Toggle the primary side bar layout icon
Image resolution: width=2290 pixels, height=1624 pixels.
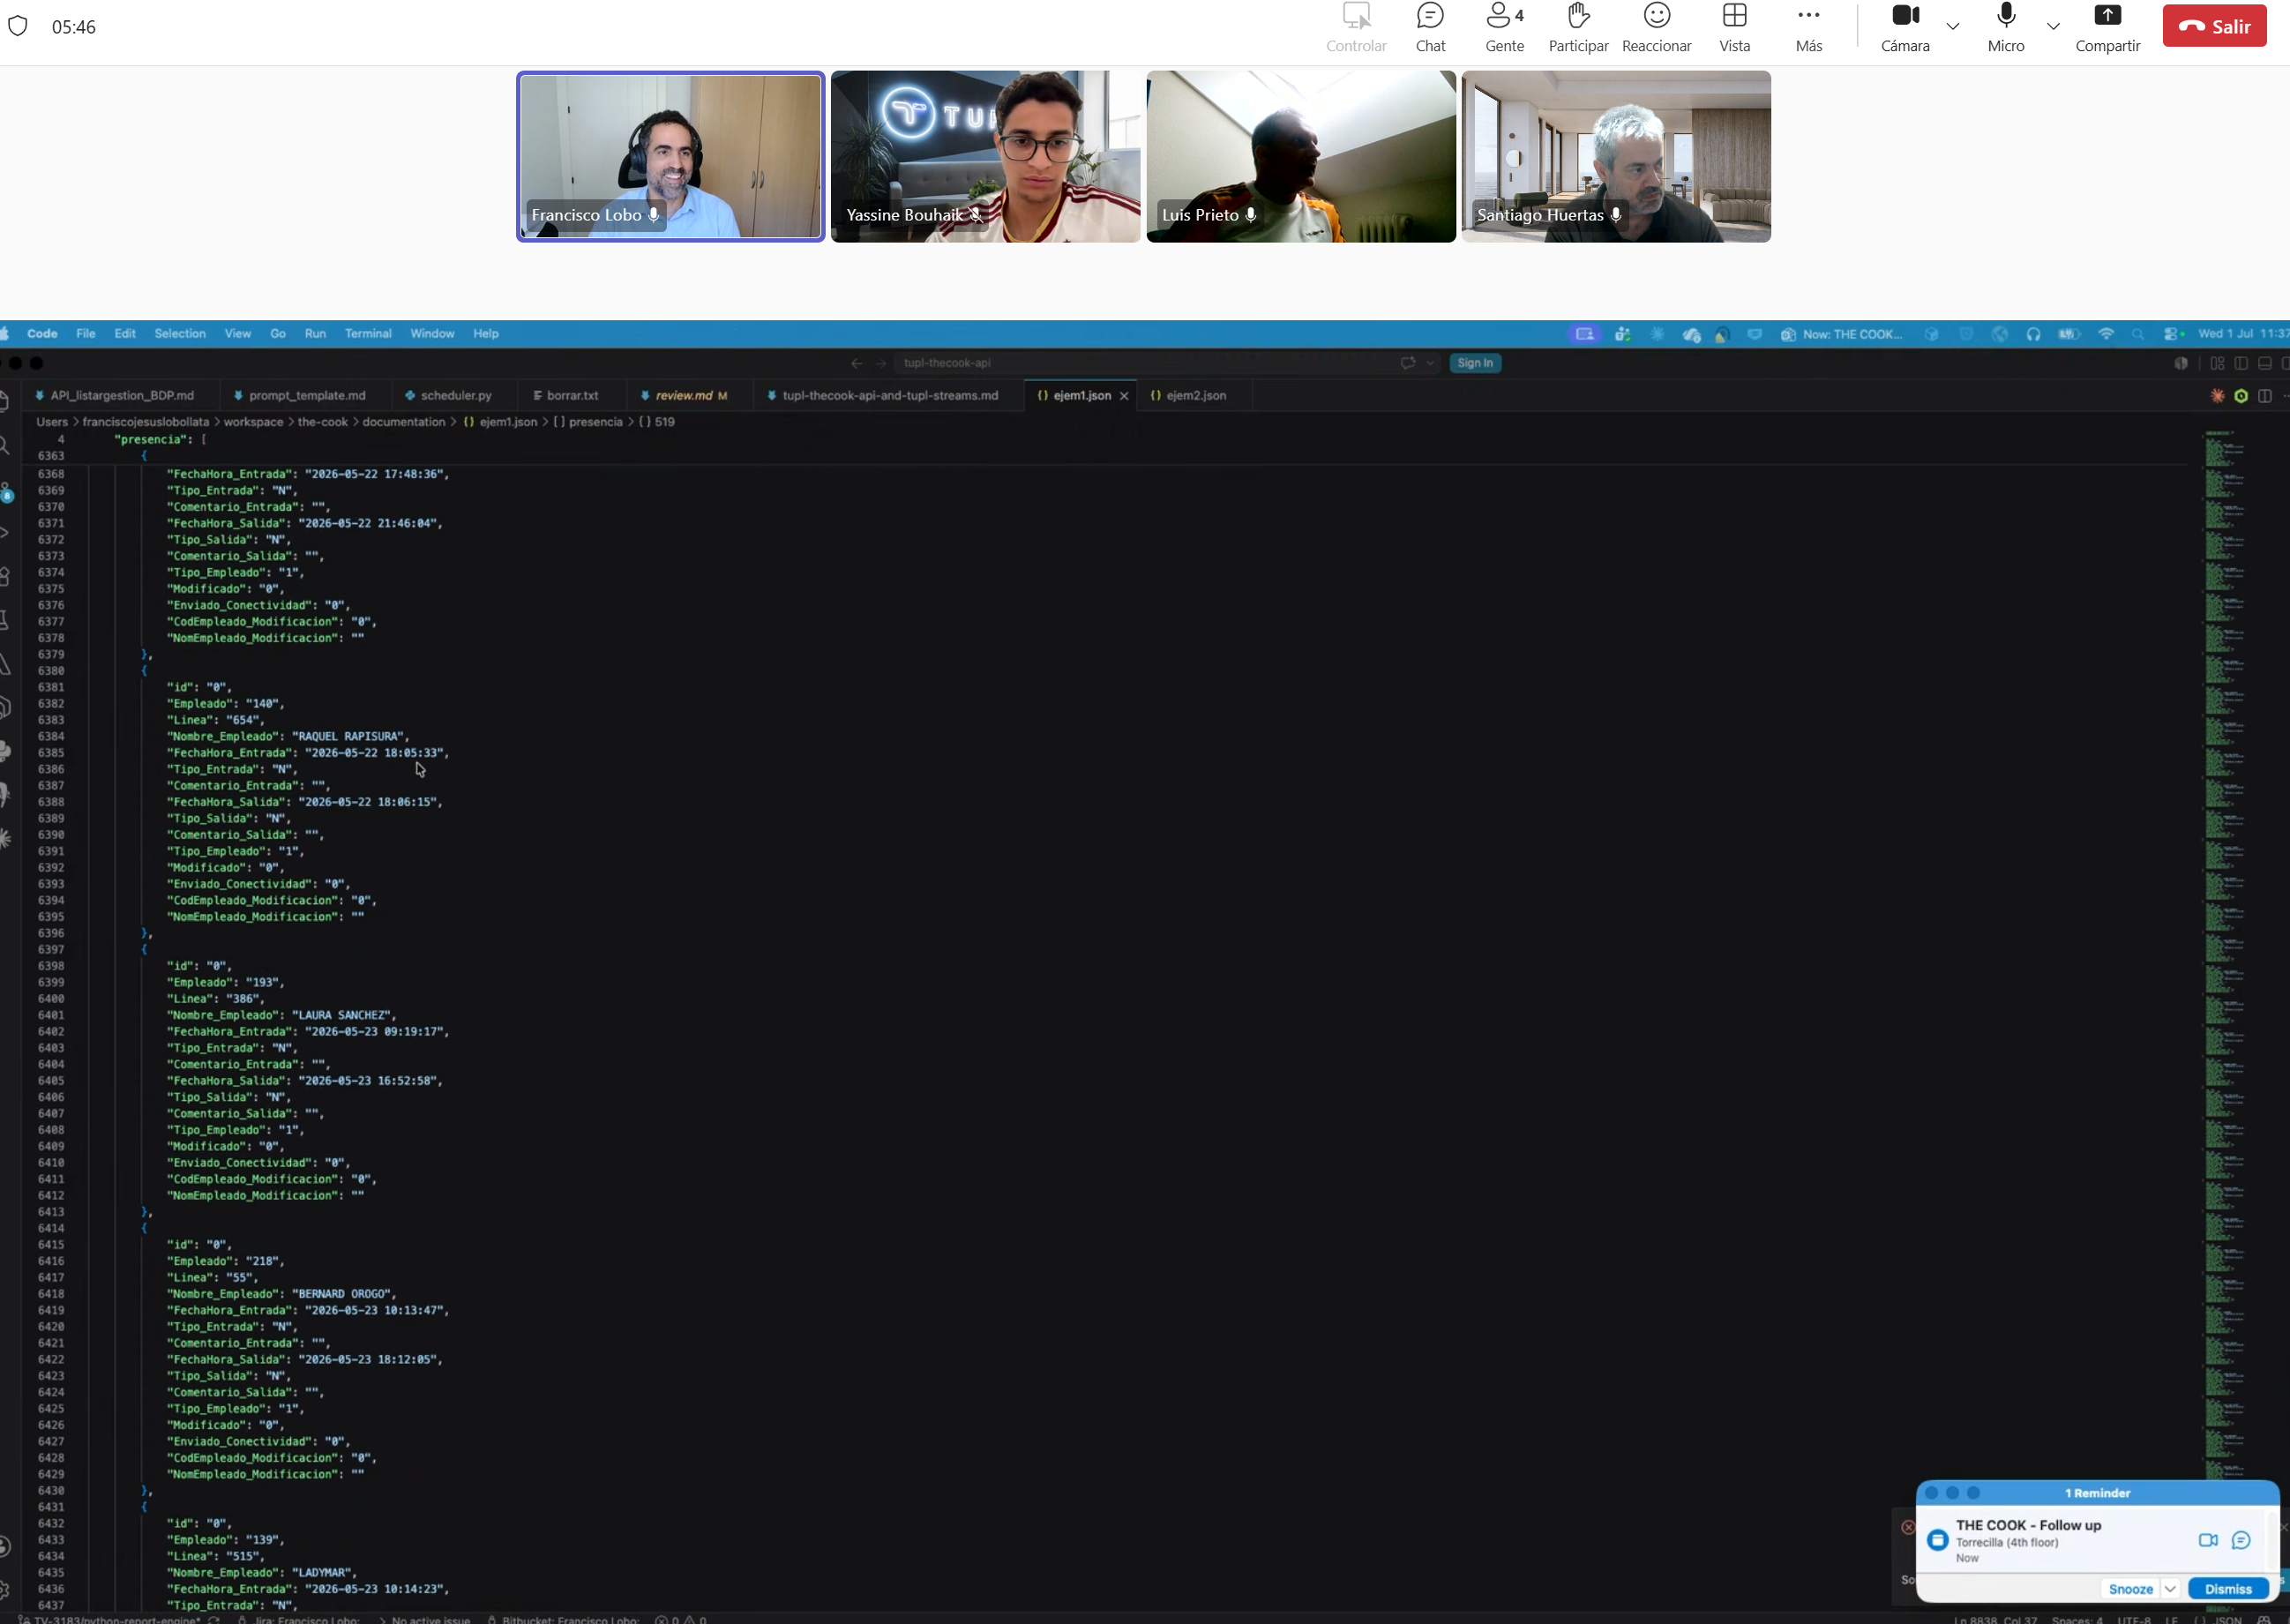click(x=2241, y=363)
